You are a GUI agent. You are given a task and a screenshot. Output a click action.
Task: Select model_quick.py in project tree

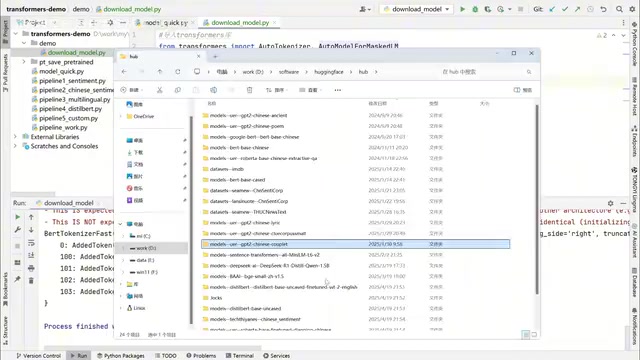(x=61, y=71)
